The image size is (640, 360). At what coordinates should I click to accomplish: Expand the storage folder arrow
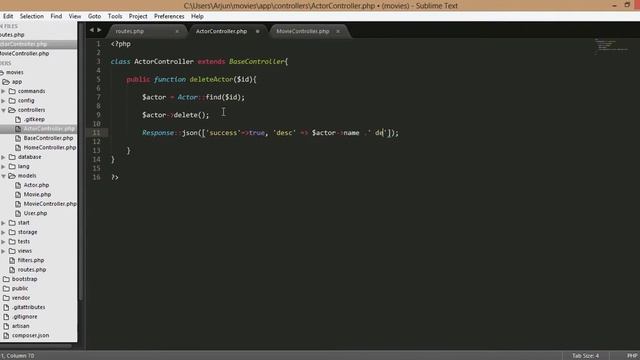point(3,232)
